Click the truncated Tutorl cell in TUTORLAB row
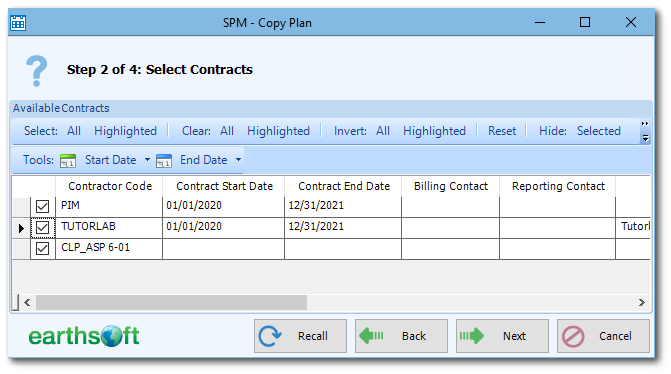 [633, 228]
